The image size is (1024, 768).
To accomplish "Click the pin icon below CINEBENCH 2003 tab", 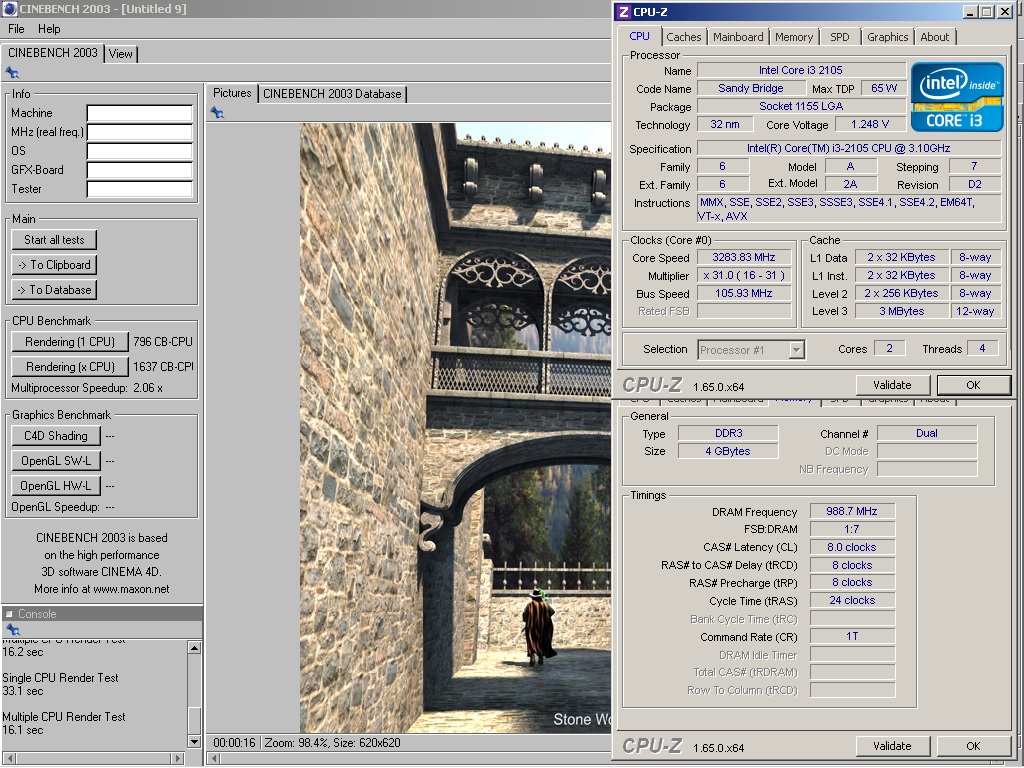I will coord(12,72).
